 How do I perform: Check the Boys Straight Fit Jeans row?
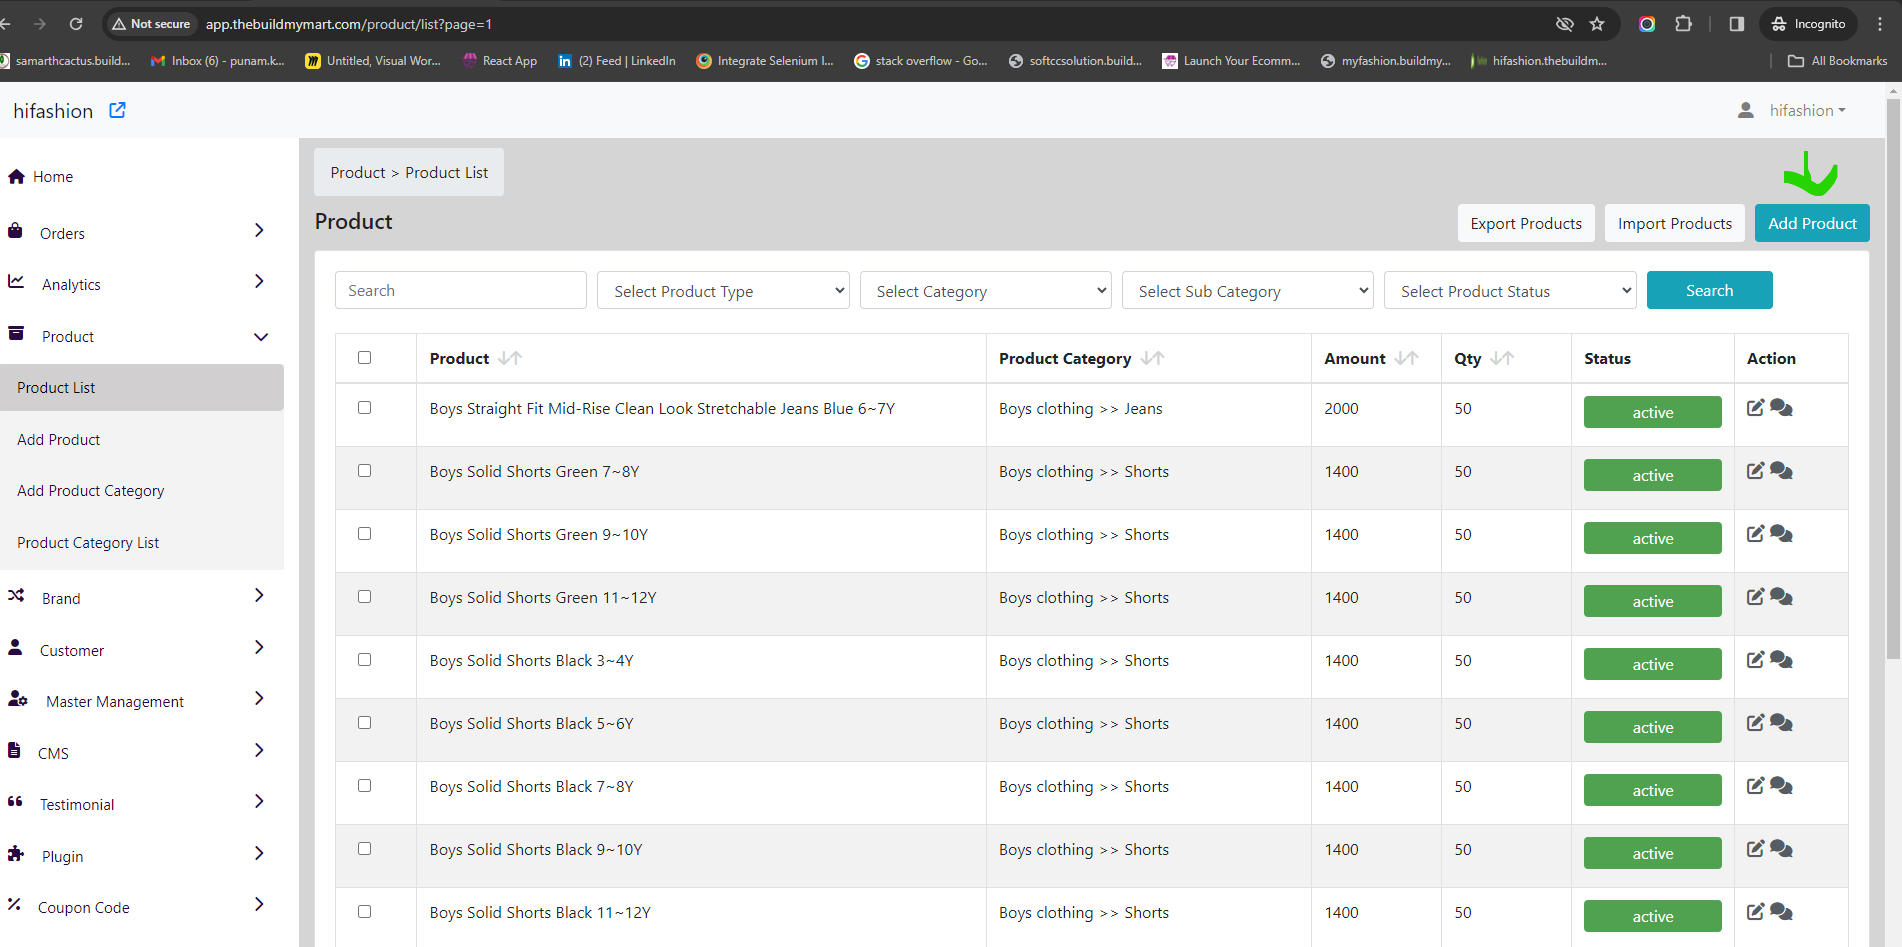pos(365,408)
